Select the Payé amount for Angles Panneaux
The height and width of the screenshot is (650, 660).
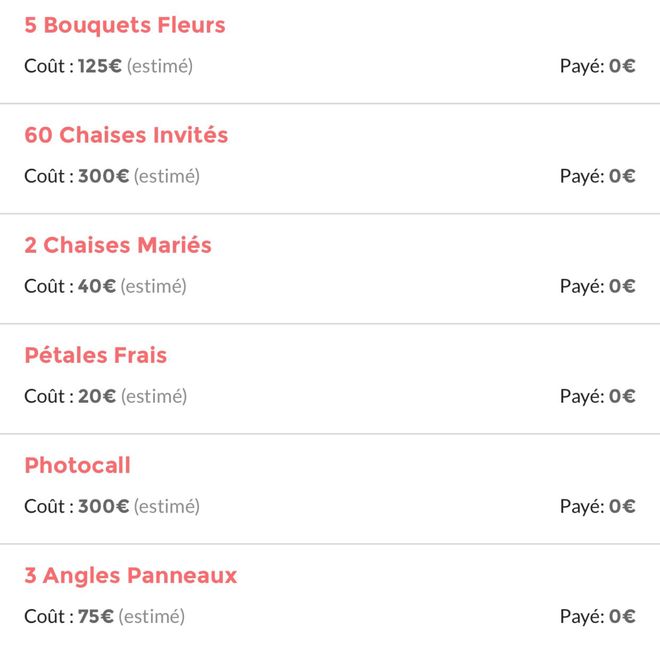[622, 616]
